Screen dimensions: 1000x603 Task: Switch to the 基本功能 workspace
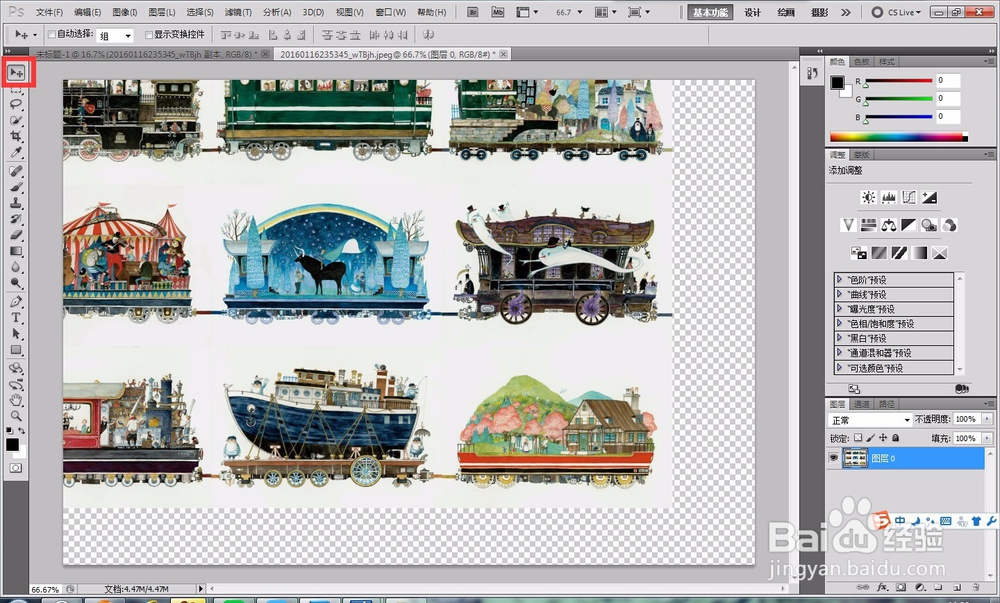click(710, 12)
